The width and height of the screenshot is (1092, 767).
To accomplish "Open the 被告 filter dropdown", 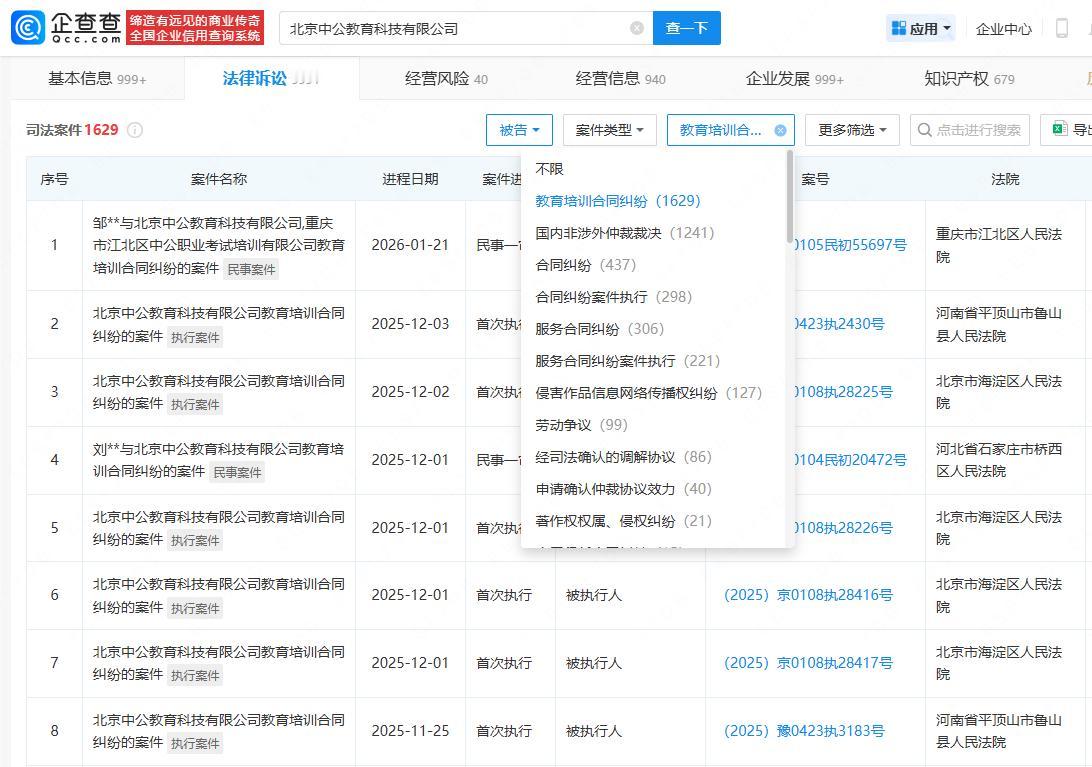I will (x=520, y=130).
